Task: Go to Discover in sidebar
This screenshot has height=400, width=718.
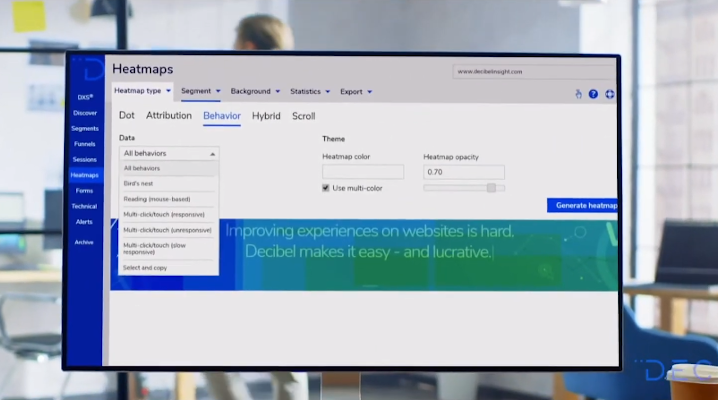Action: pyautogui.click(x=85, y=113)
